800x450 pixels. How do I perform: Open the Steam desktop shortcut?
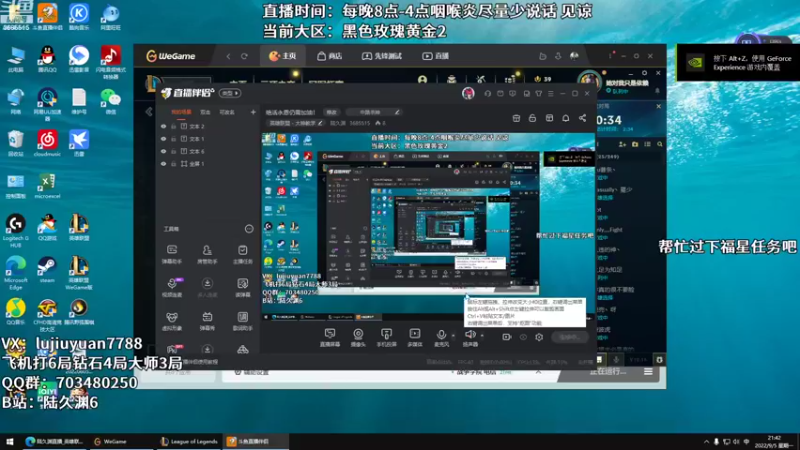click(47, 270)
